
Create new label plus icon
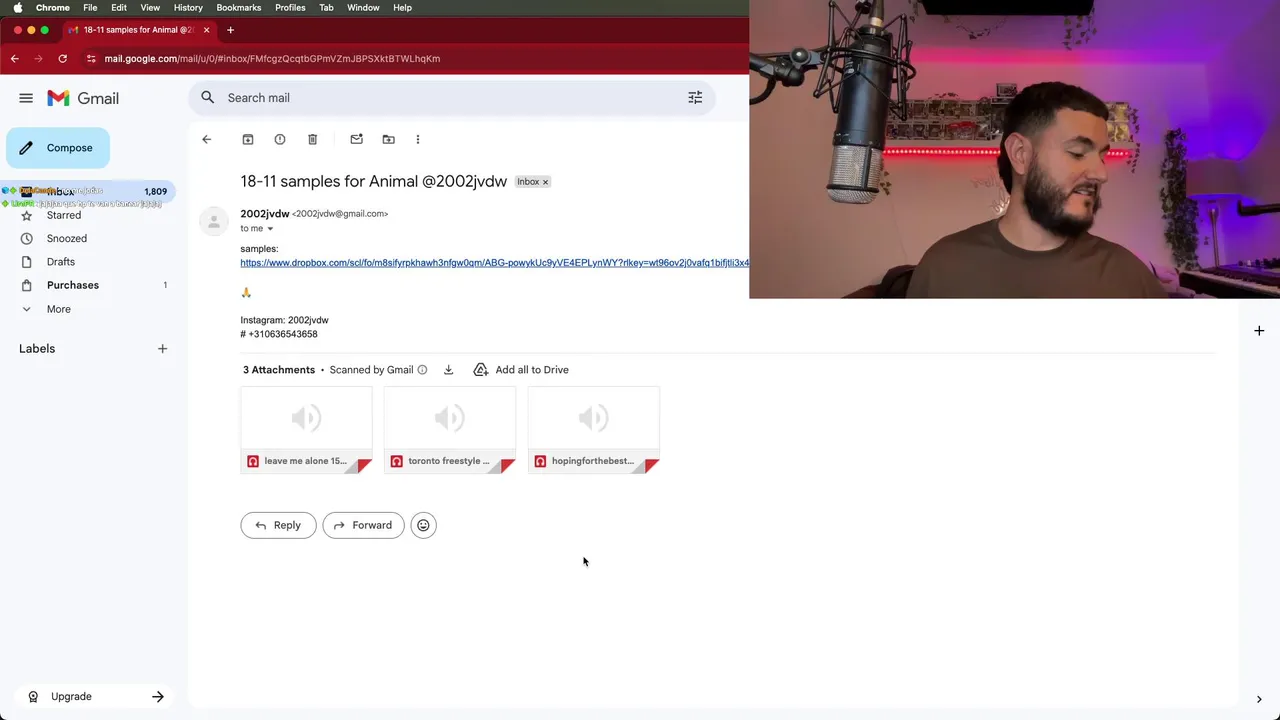(162, 348)
